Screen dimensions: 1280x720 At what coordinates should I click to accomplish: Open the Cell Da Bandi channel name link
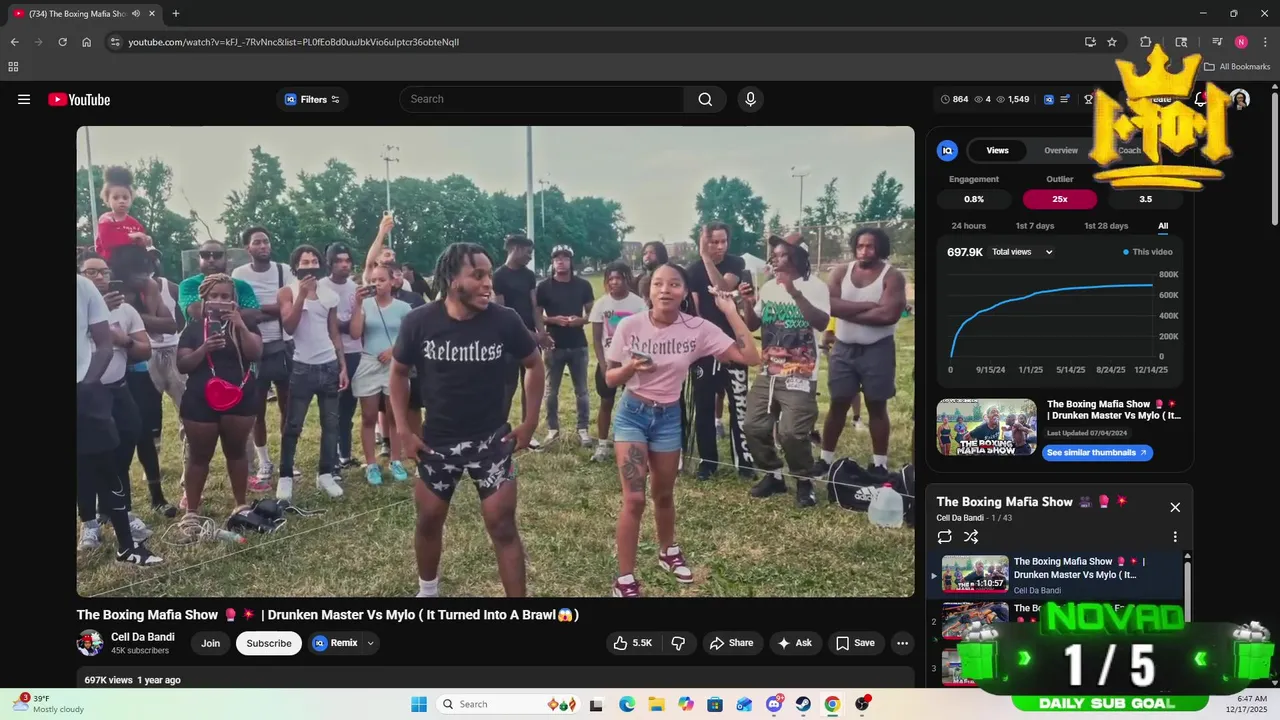coord(143,637)
